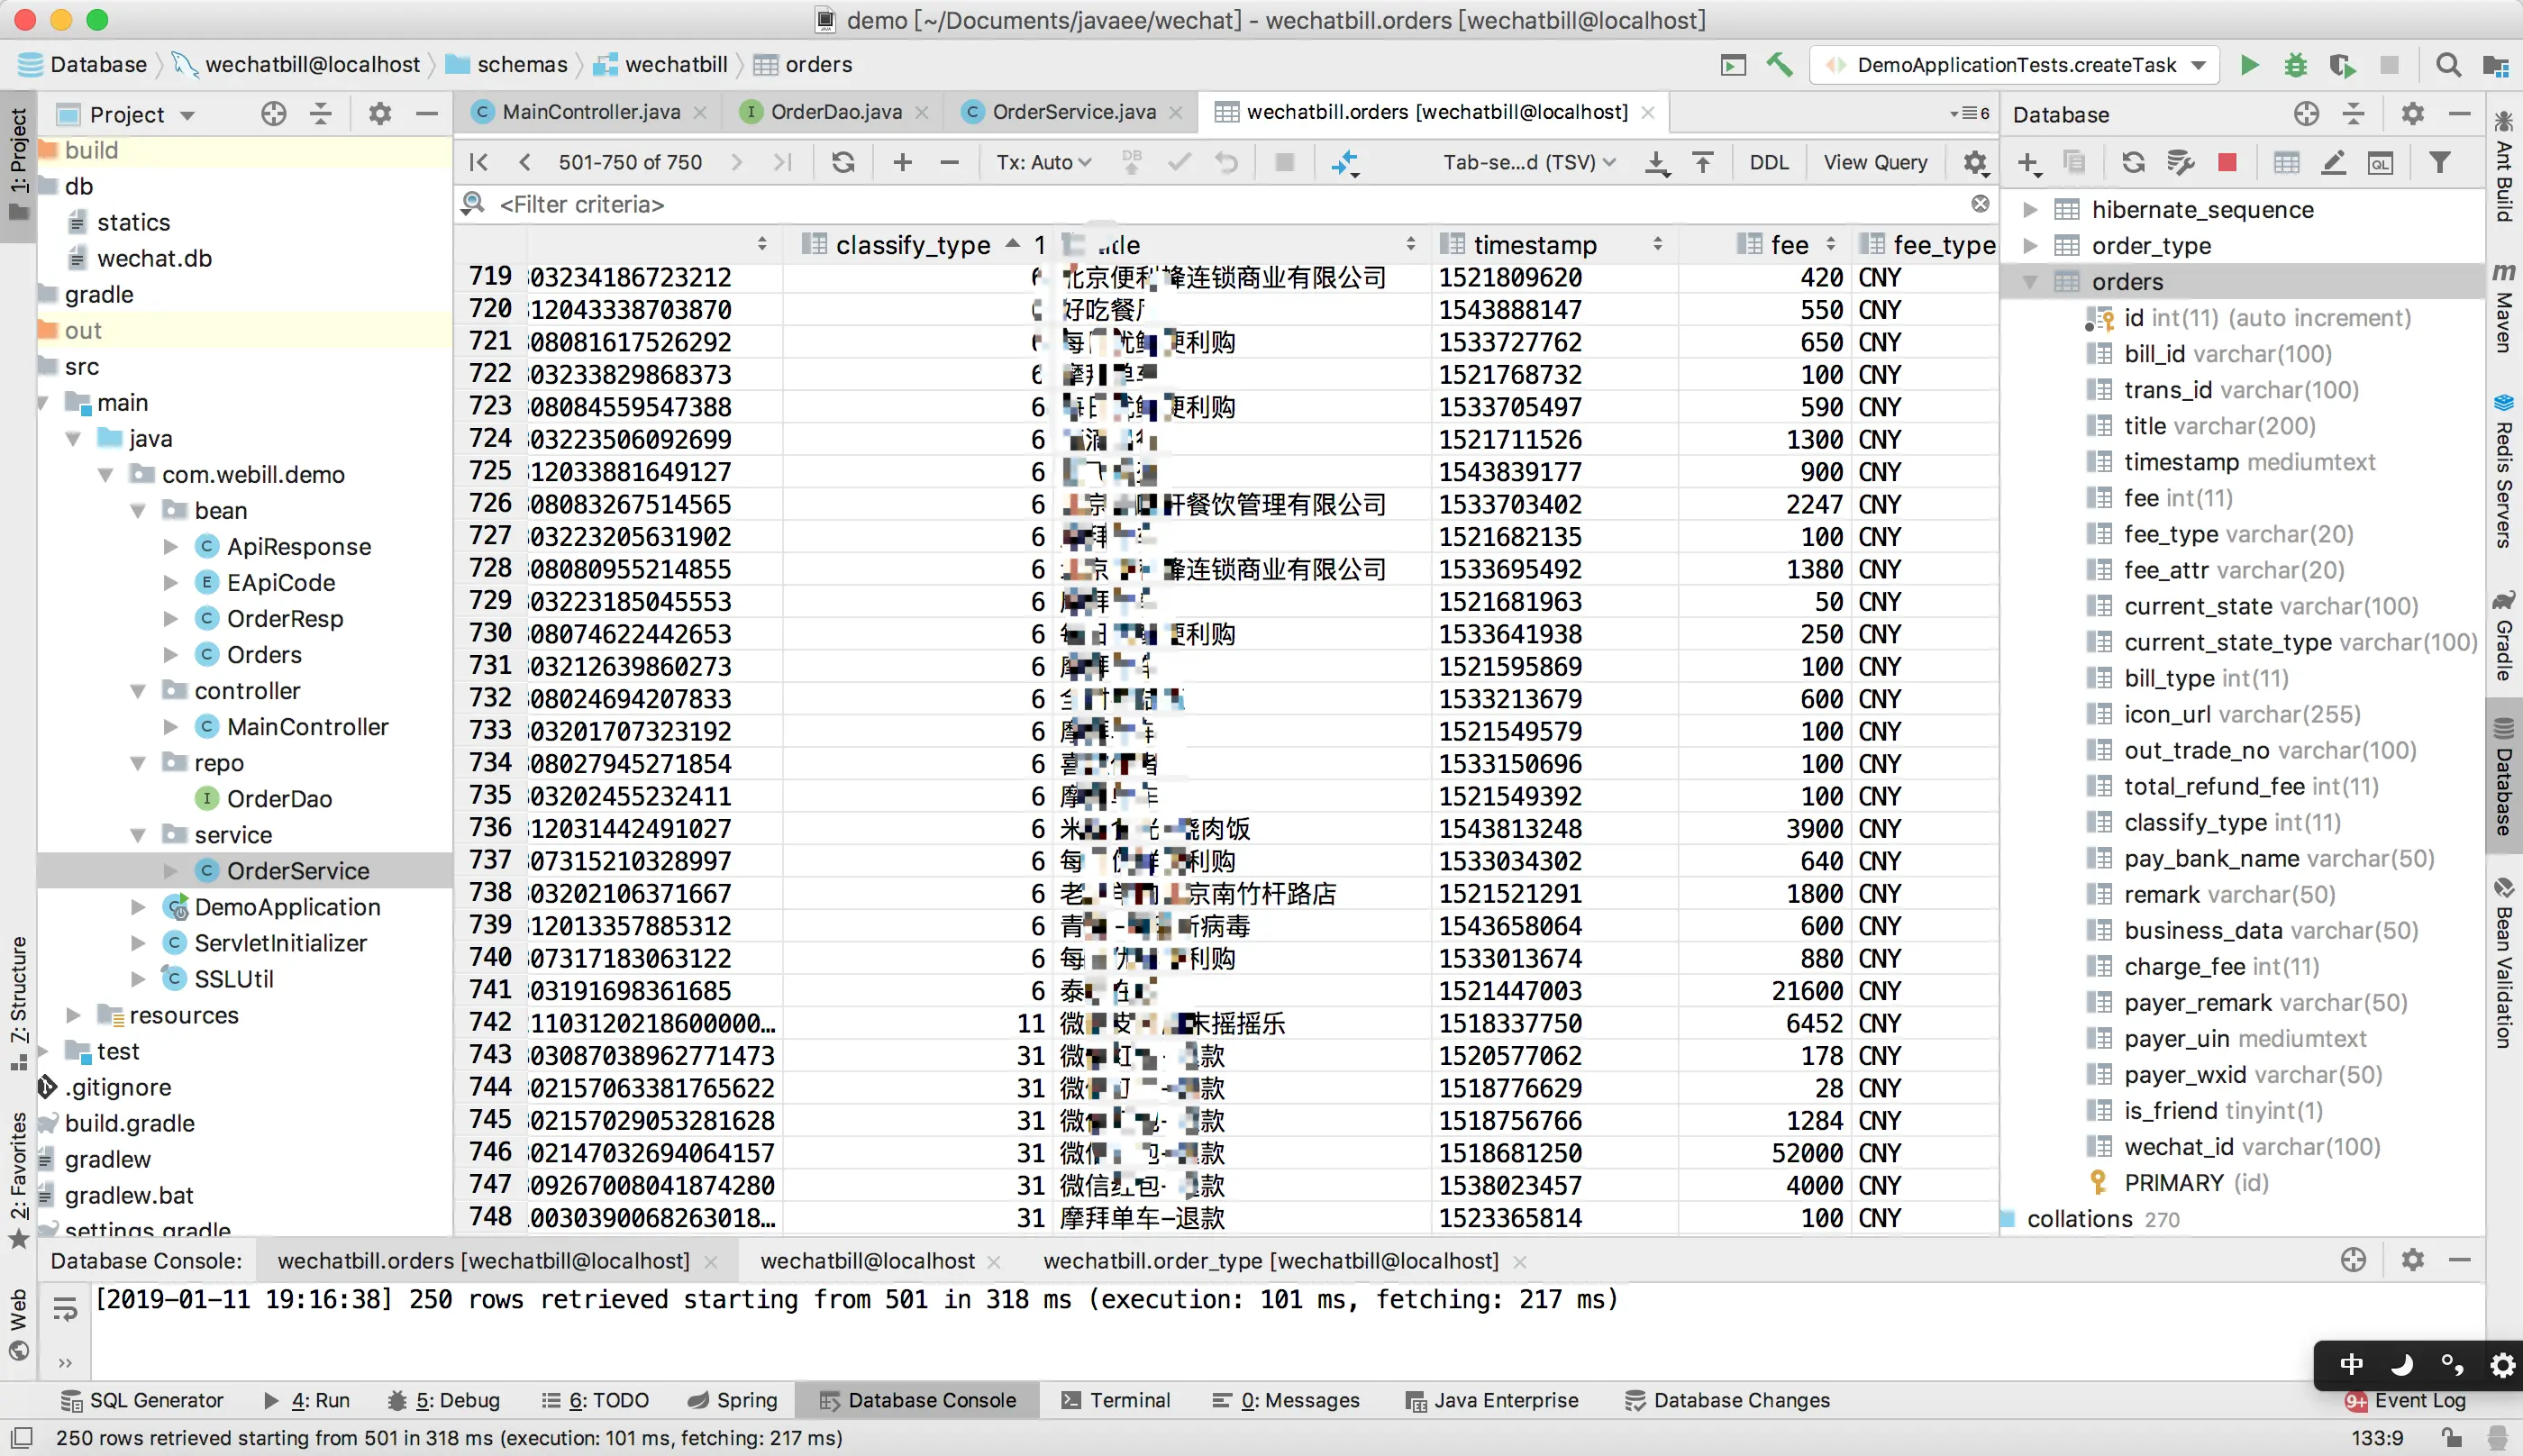
Task: Click the Add Row plus icon
Action: (x=902, y=162)
